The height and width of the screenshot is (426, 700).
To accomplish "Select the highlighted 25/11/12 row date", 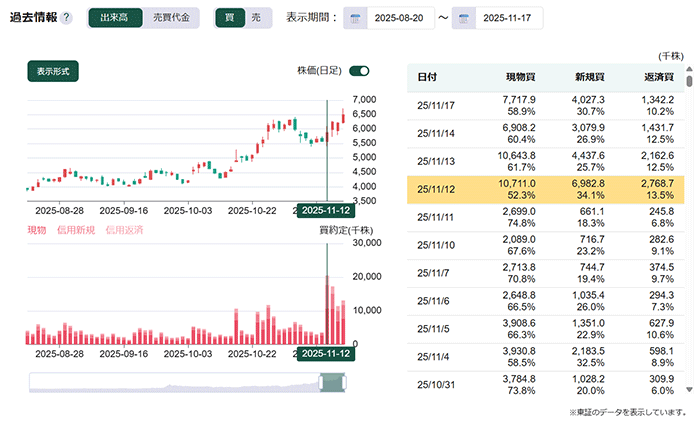I will click(436, 189).
